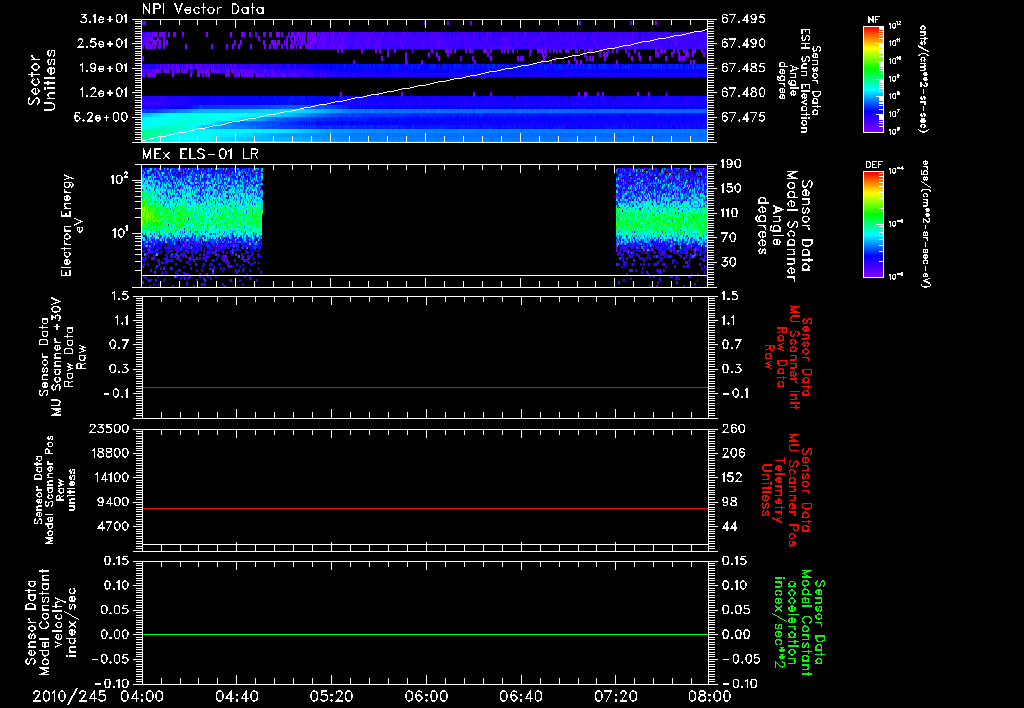
Task: Click the gray MU Scanner +30V line
Action: tap(425, 387)
